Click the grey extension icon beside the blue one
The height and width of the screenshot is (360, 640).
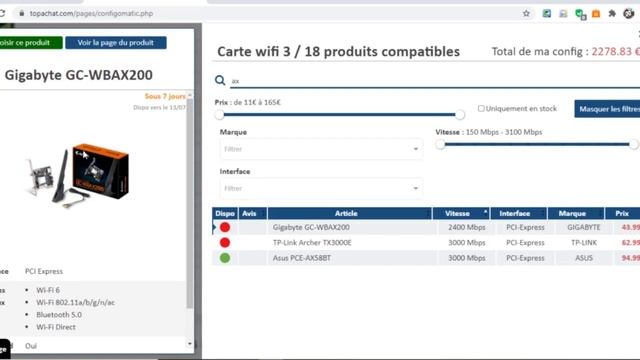[563, 13]
